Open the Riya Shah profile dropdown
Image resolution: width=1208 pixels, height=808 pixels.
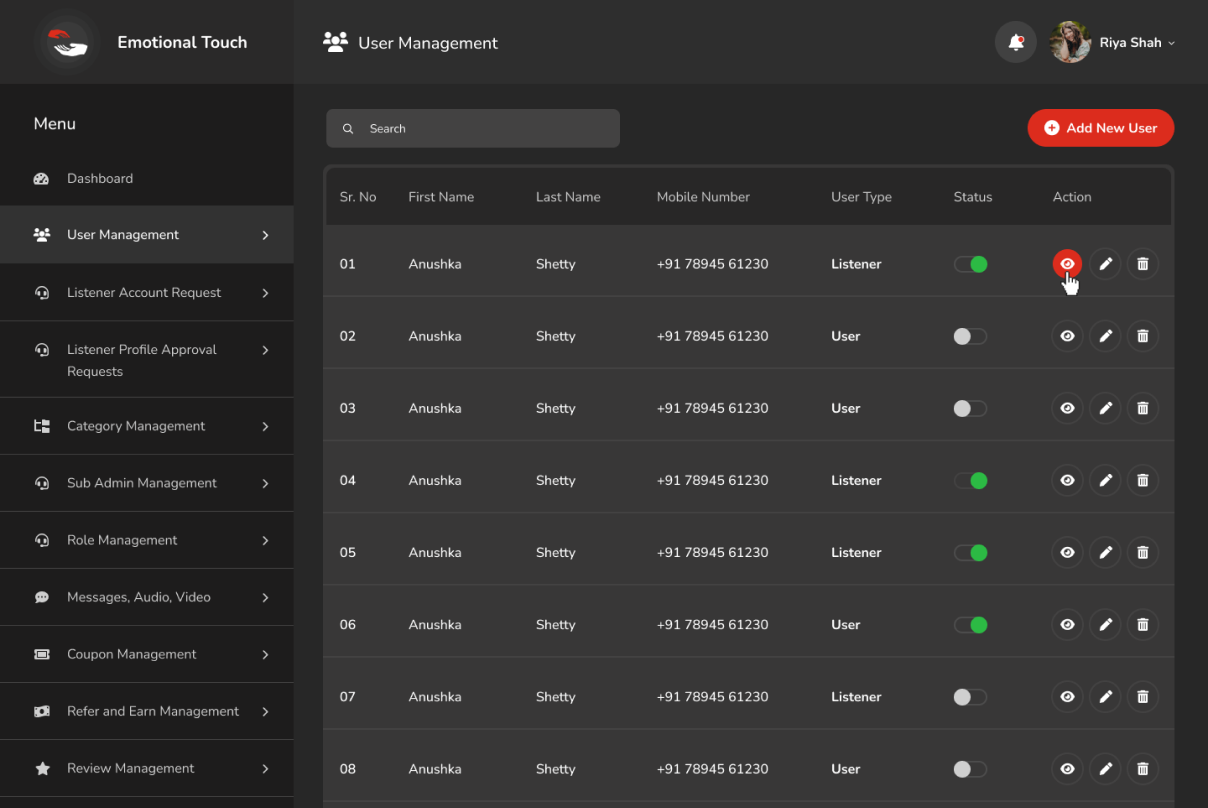1137,43
